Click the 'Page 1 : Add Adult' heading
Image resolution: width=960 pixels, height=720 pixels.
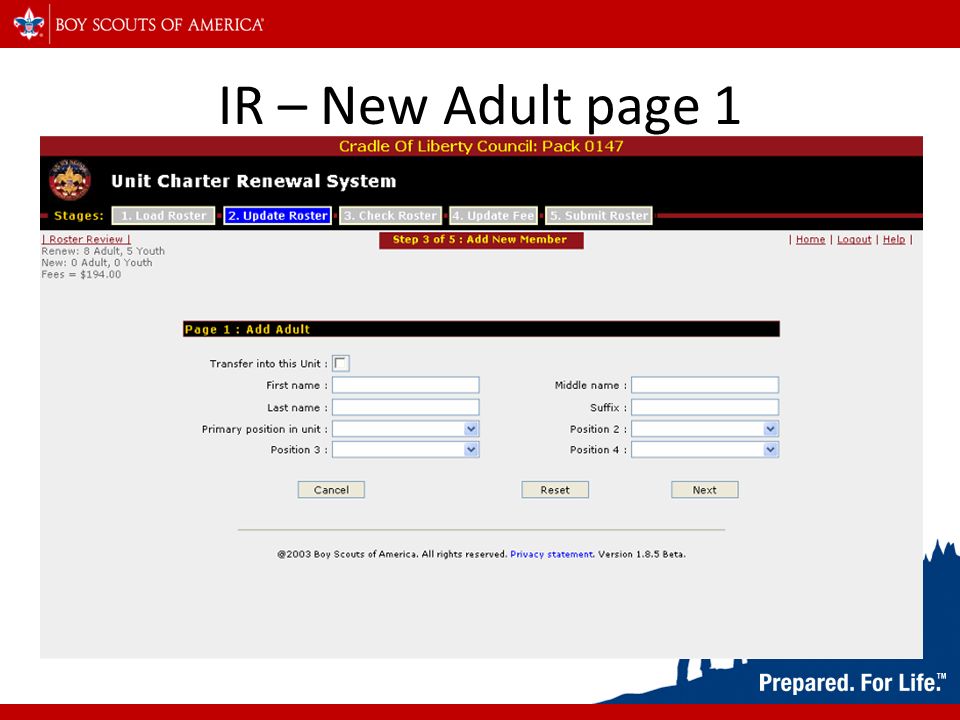[x=247, y=329]
